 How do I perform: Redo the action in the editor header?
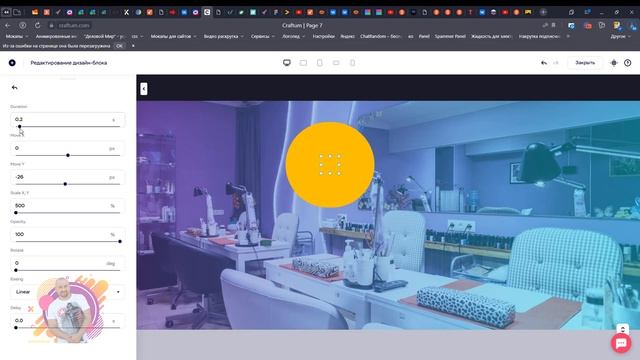tap(556, 63)
